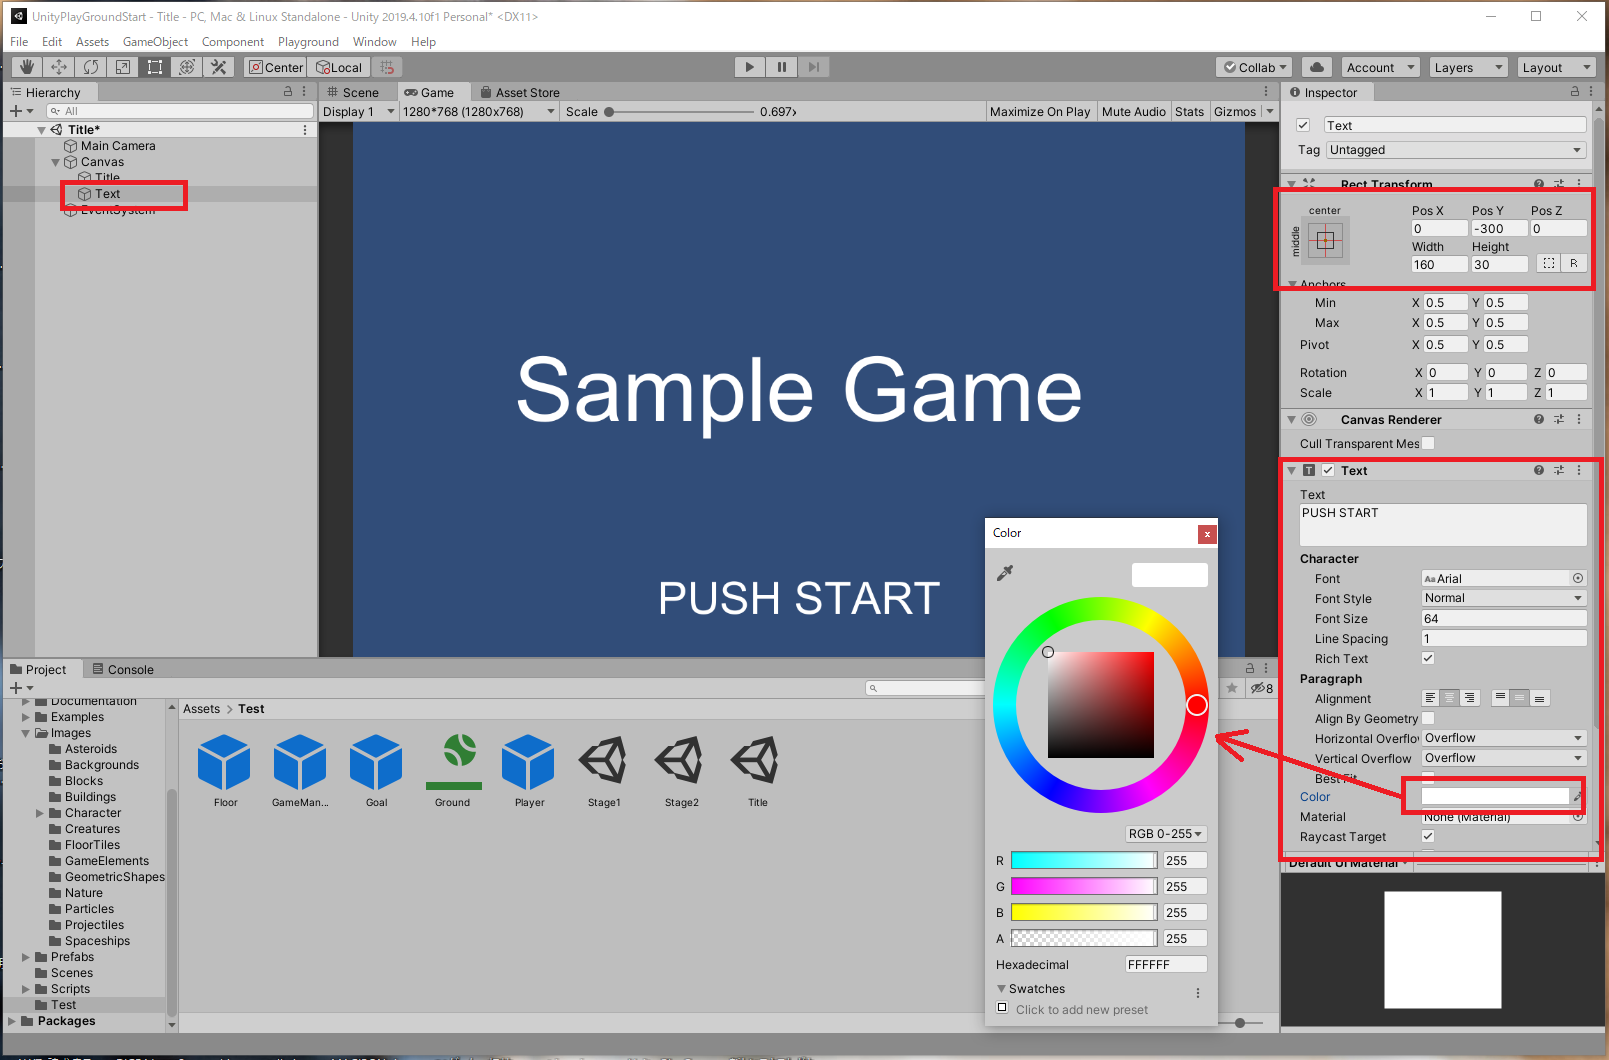Screen dimensions: 1609x1060
Task: Open Account dropdown button
Action: [1381, 67]
